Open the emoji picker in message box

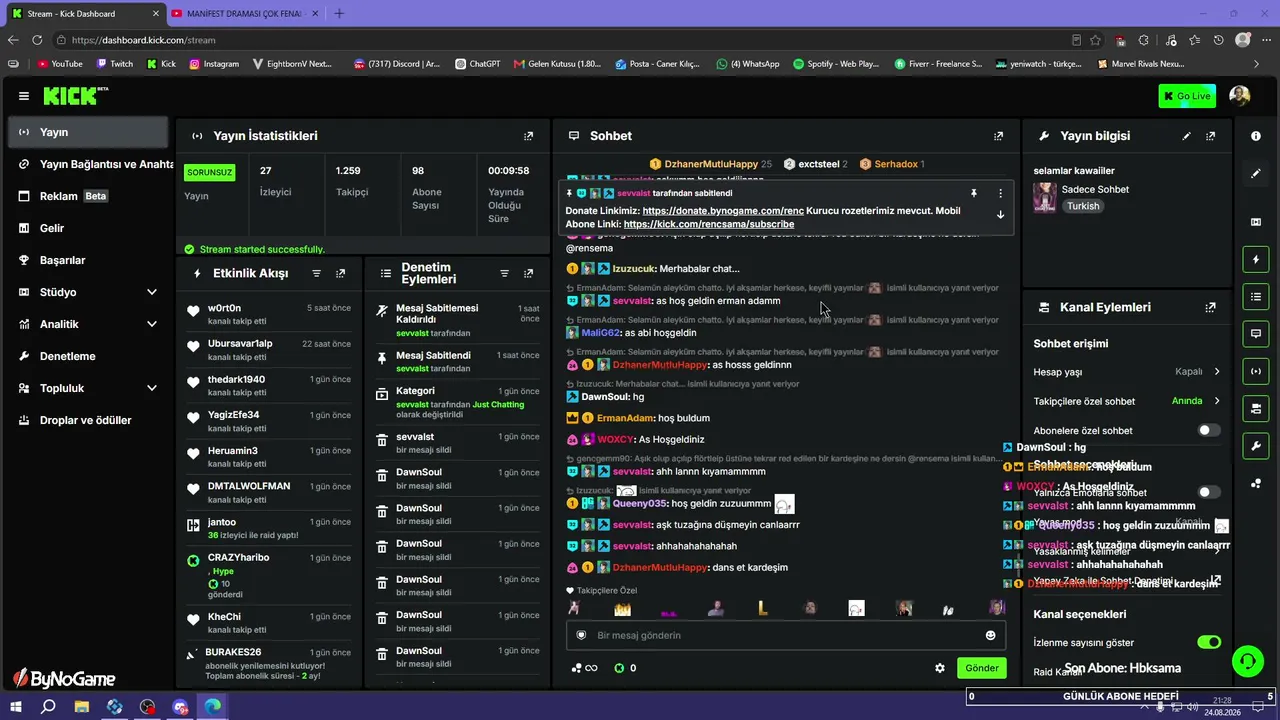(x=991, y=635)
